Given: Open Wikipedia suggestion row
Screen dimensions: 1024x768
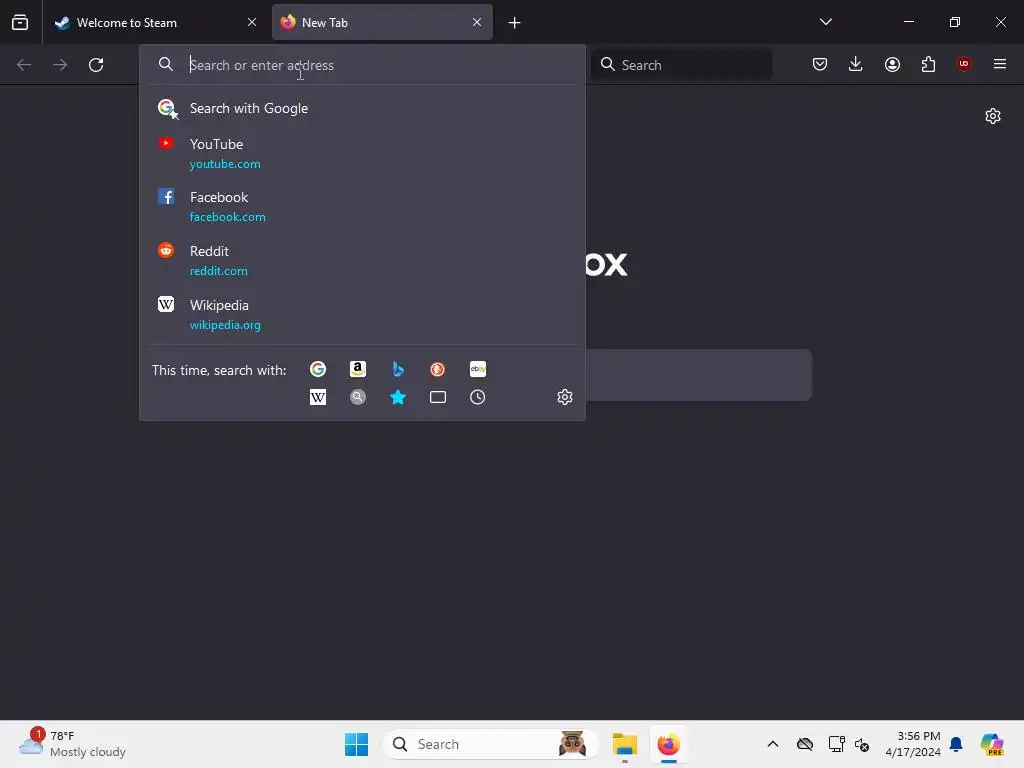Looking at the screenshot, I should [x=362, y=314].
